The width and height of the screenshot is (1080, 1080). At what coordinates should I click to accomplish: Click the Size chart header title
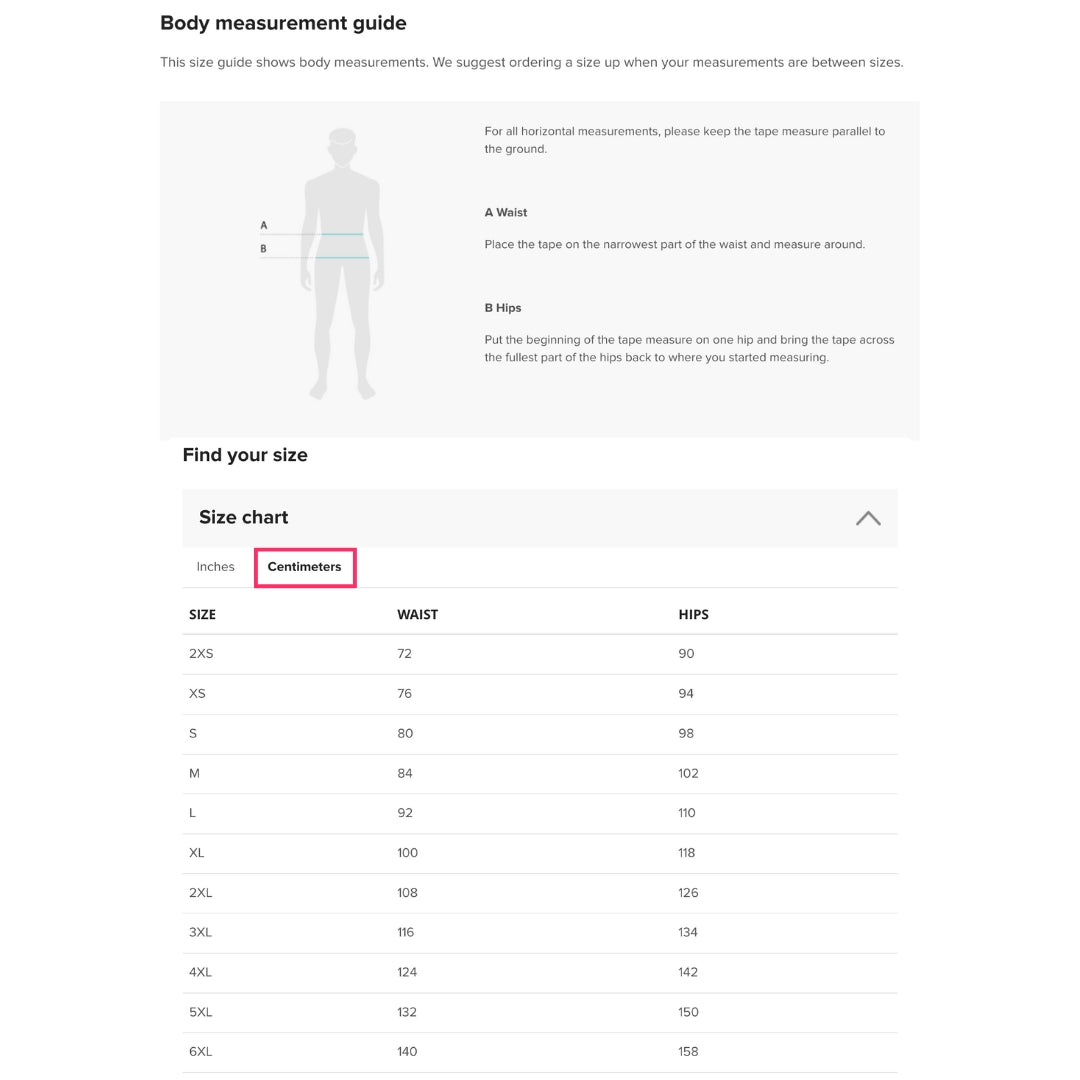(x=243, y=517)
